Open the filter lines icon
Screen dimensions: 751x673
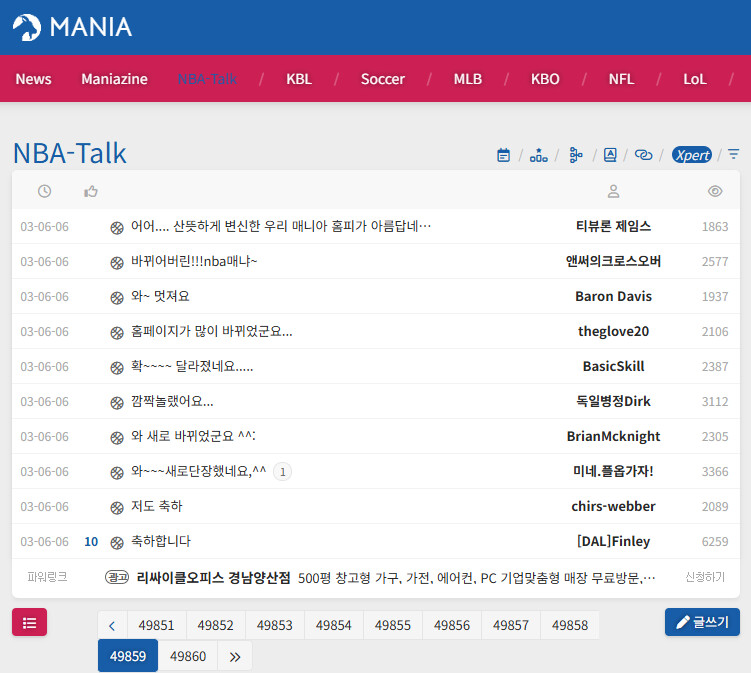tap(733, 154)
